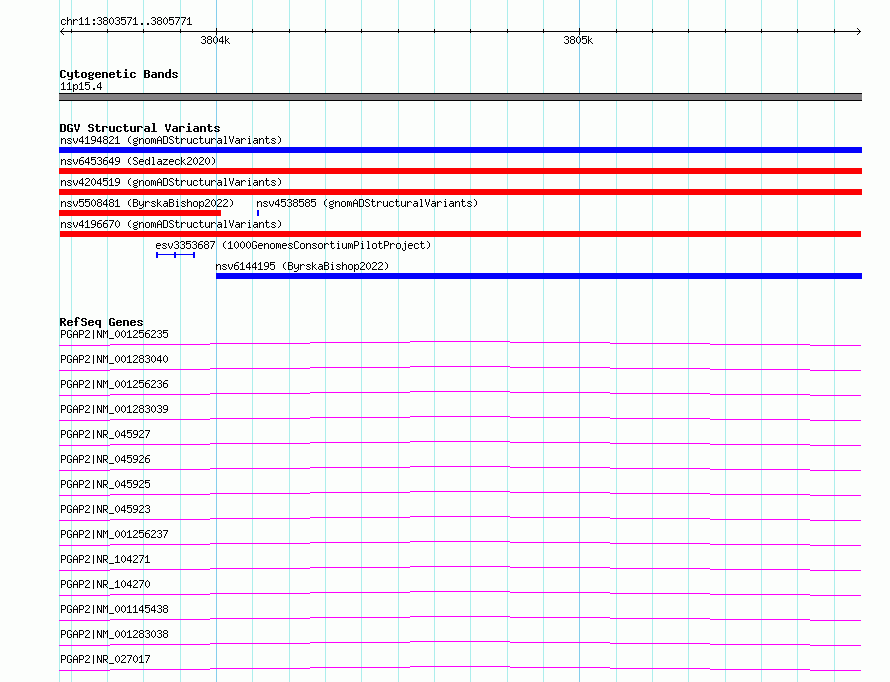
Task: Click the Cytogenetic Bands track title
Action: pos(119,74)
